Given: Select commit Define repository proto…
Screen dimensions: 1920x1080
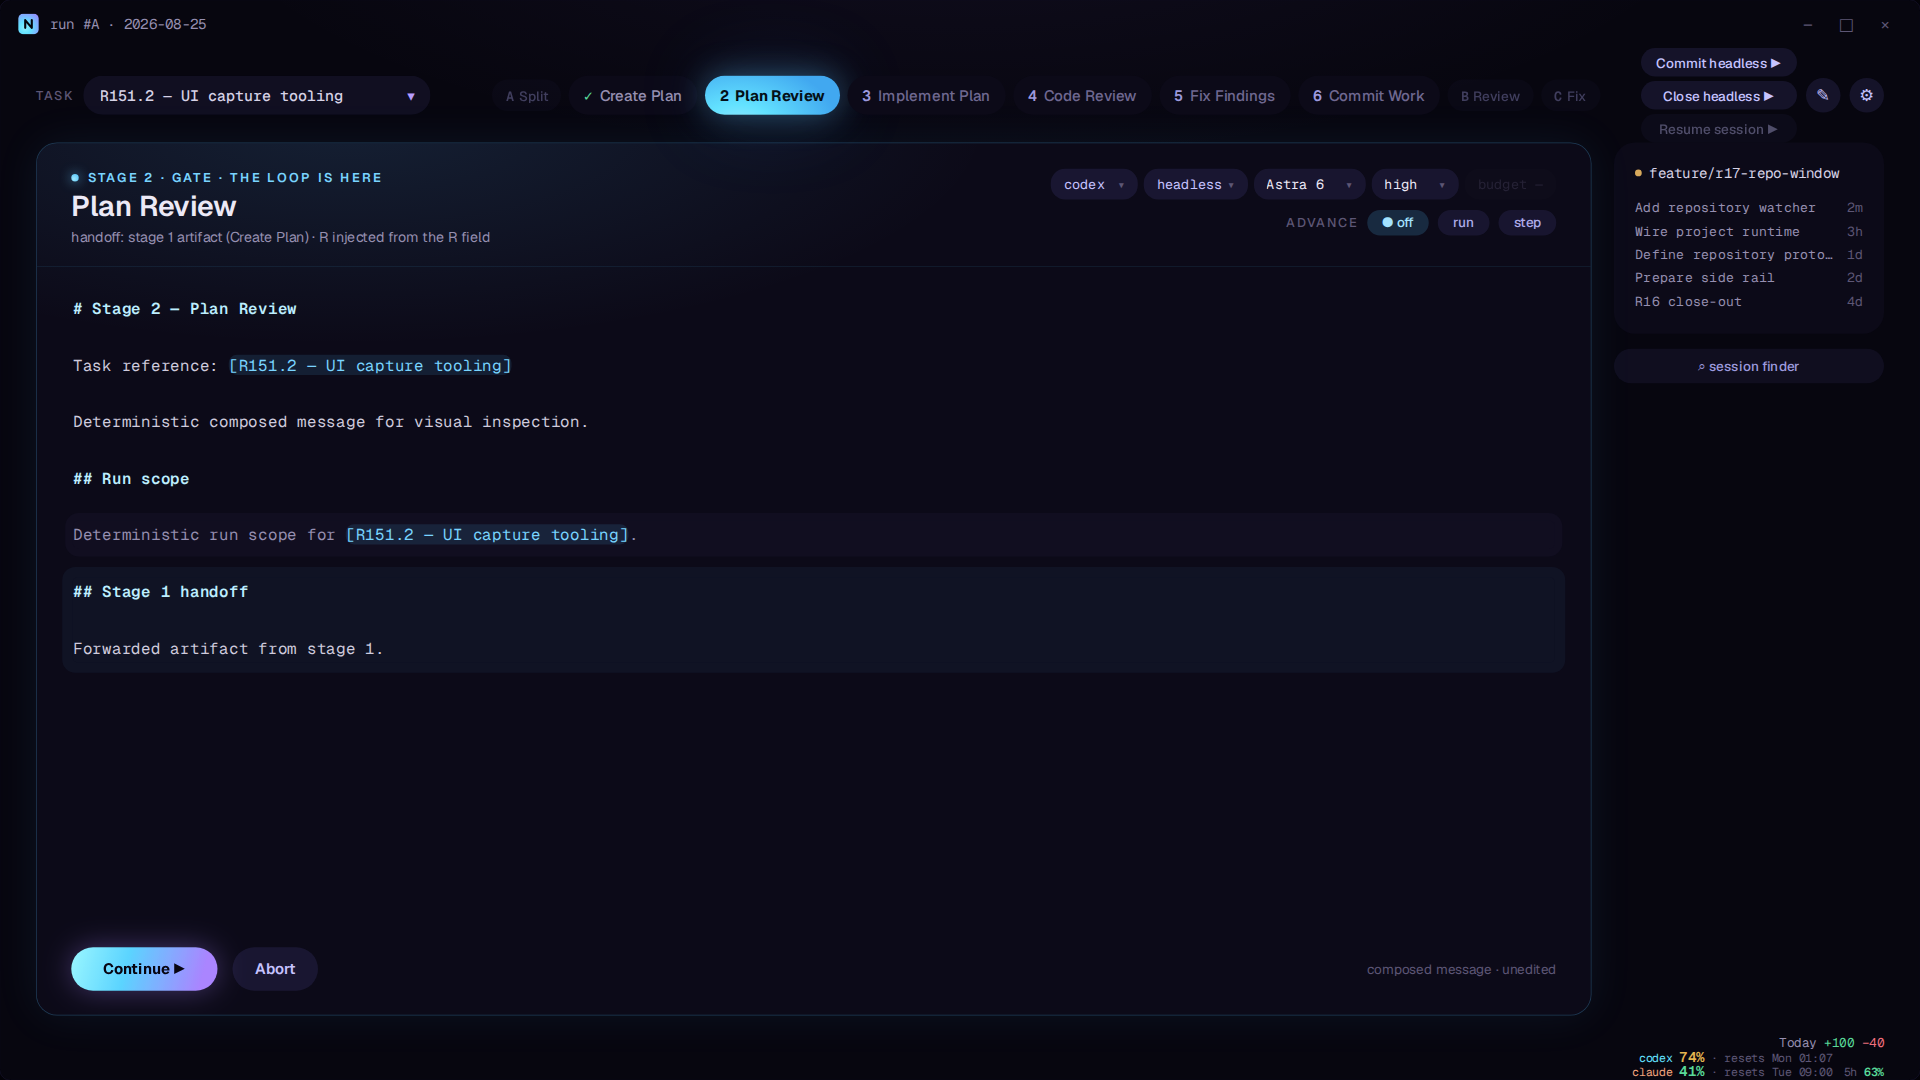Looking at the screenshot, I should (1748, 255).
